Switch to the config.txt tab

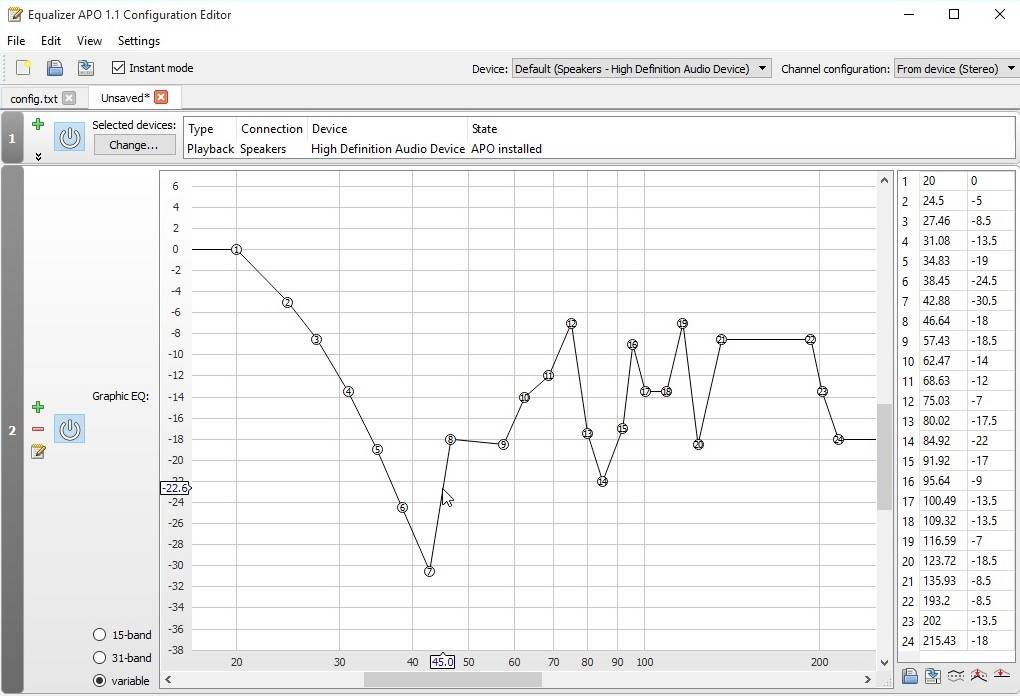point(34,98)
